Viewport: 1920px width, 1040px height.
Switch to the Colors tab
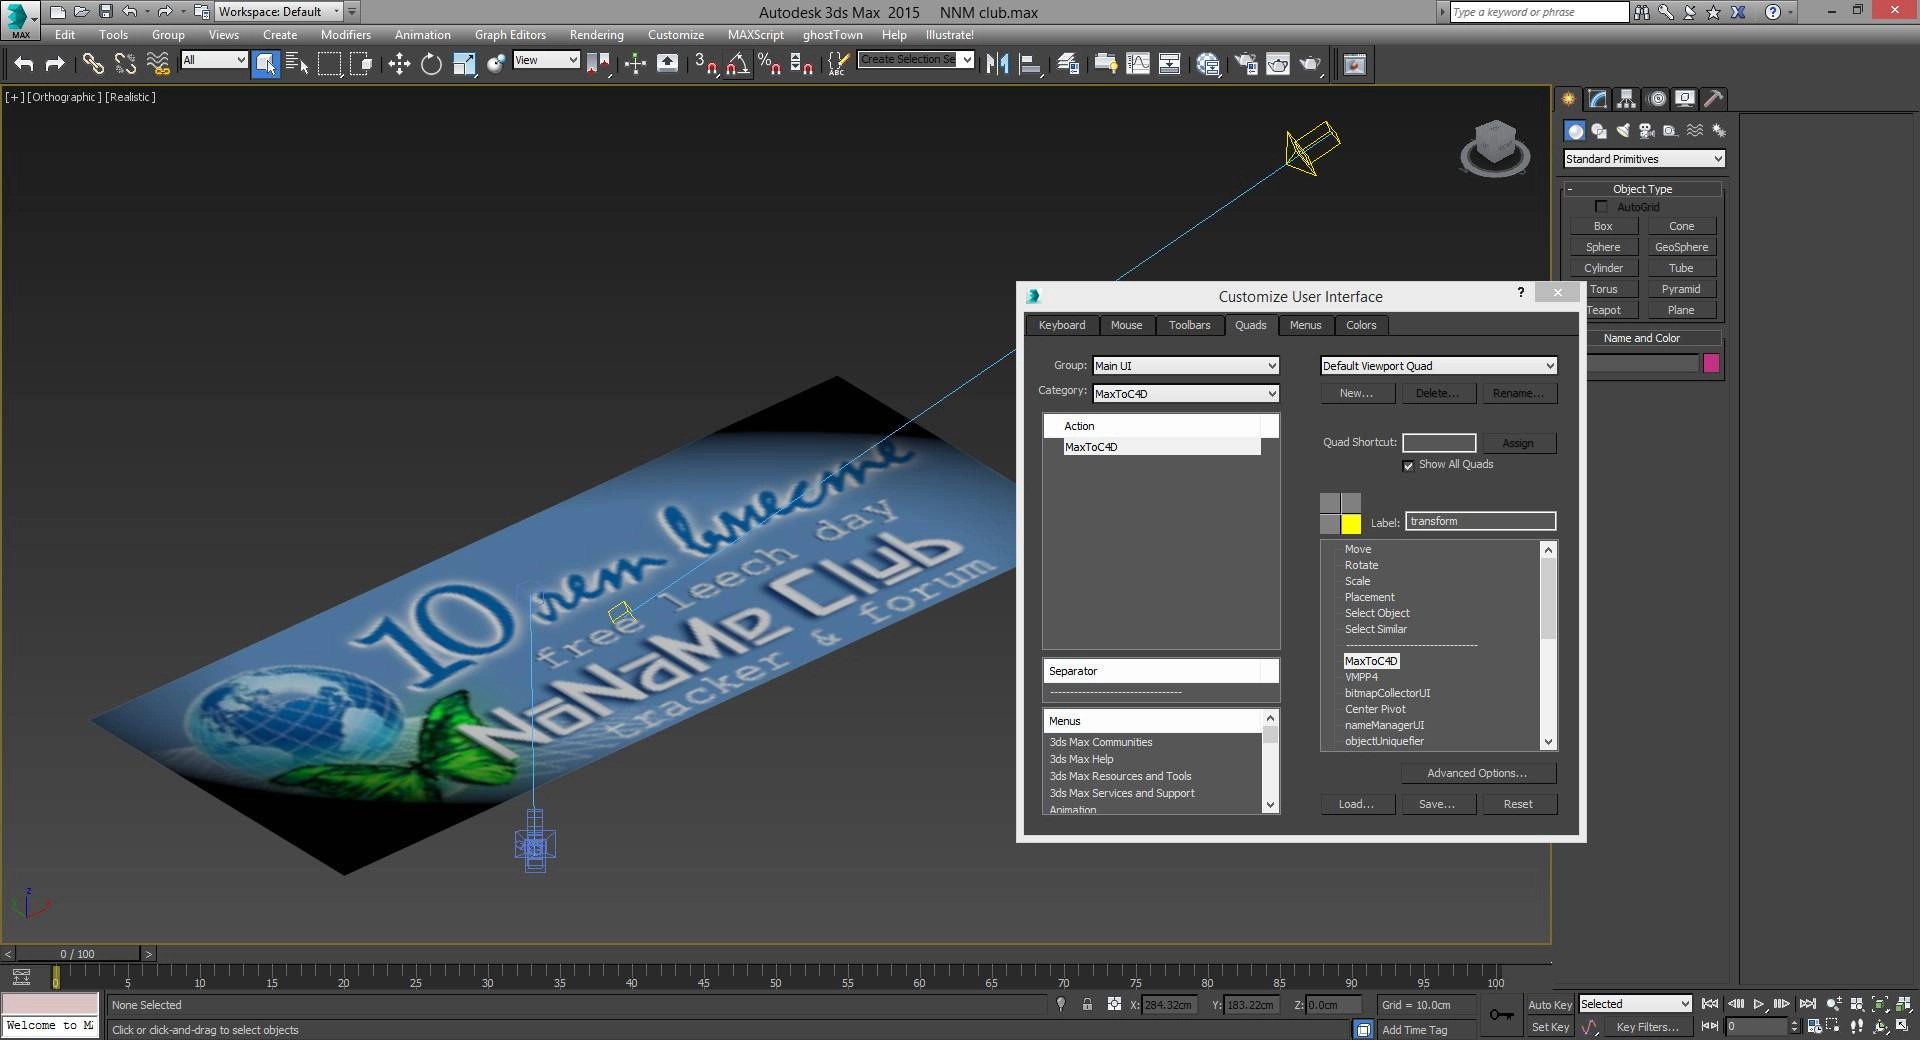pyautogui.click(x=1361, y=325)
